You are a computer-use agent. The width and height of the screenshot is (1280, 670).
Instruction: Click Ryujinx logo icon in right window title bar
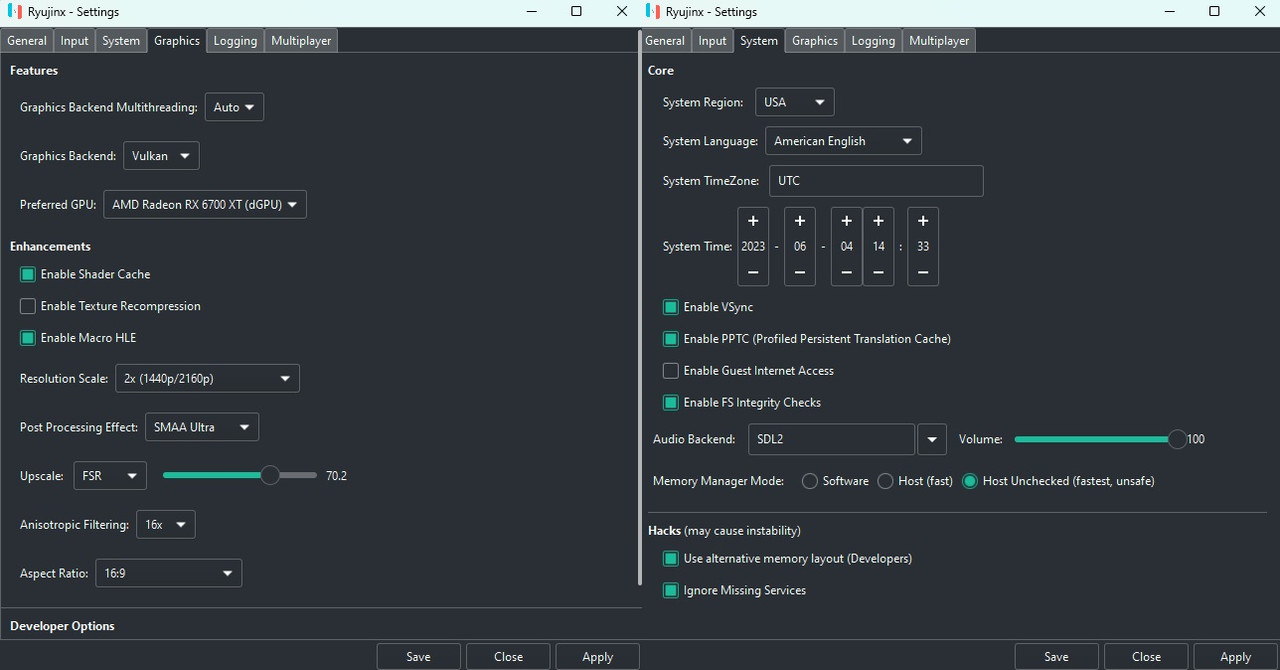(653, 12)
